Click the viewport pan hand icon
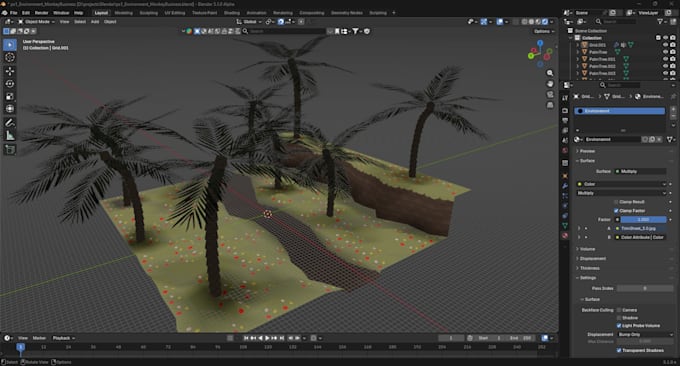 [x=550, y=84]
